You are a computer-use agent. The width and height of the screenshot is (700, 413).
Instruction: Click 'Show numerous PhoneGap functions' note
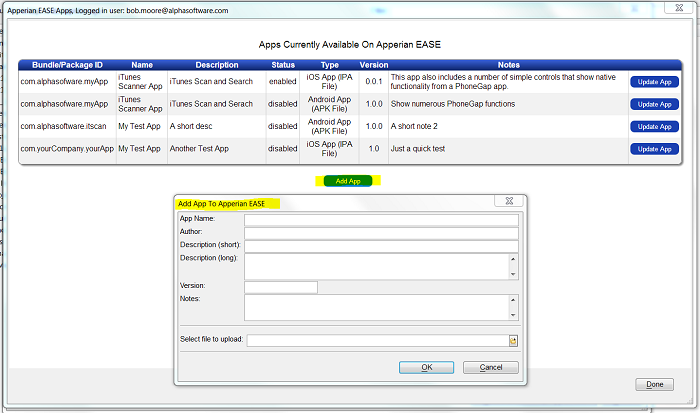tap(453, 104)
